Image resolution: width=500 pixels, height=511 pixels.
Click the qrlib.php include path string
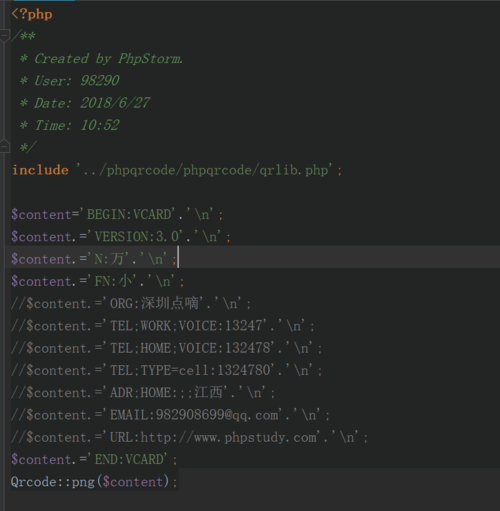204,170
